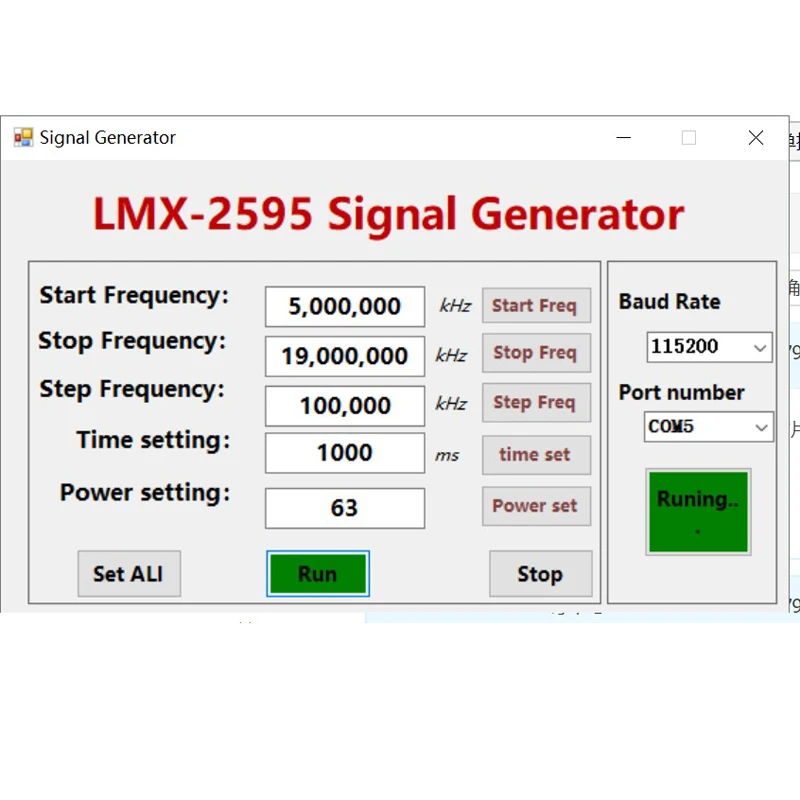This screenshot has height=800, width=800.
Task: Click the Stop Freq button
Action: point(536,353)
